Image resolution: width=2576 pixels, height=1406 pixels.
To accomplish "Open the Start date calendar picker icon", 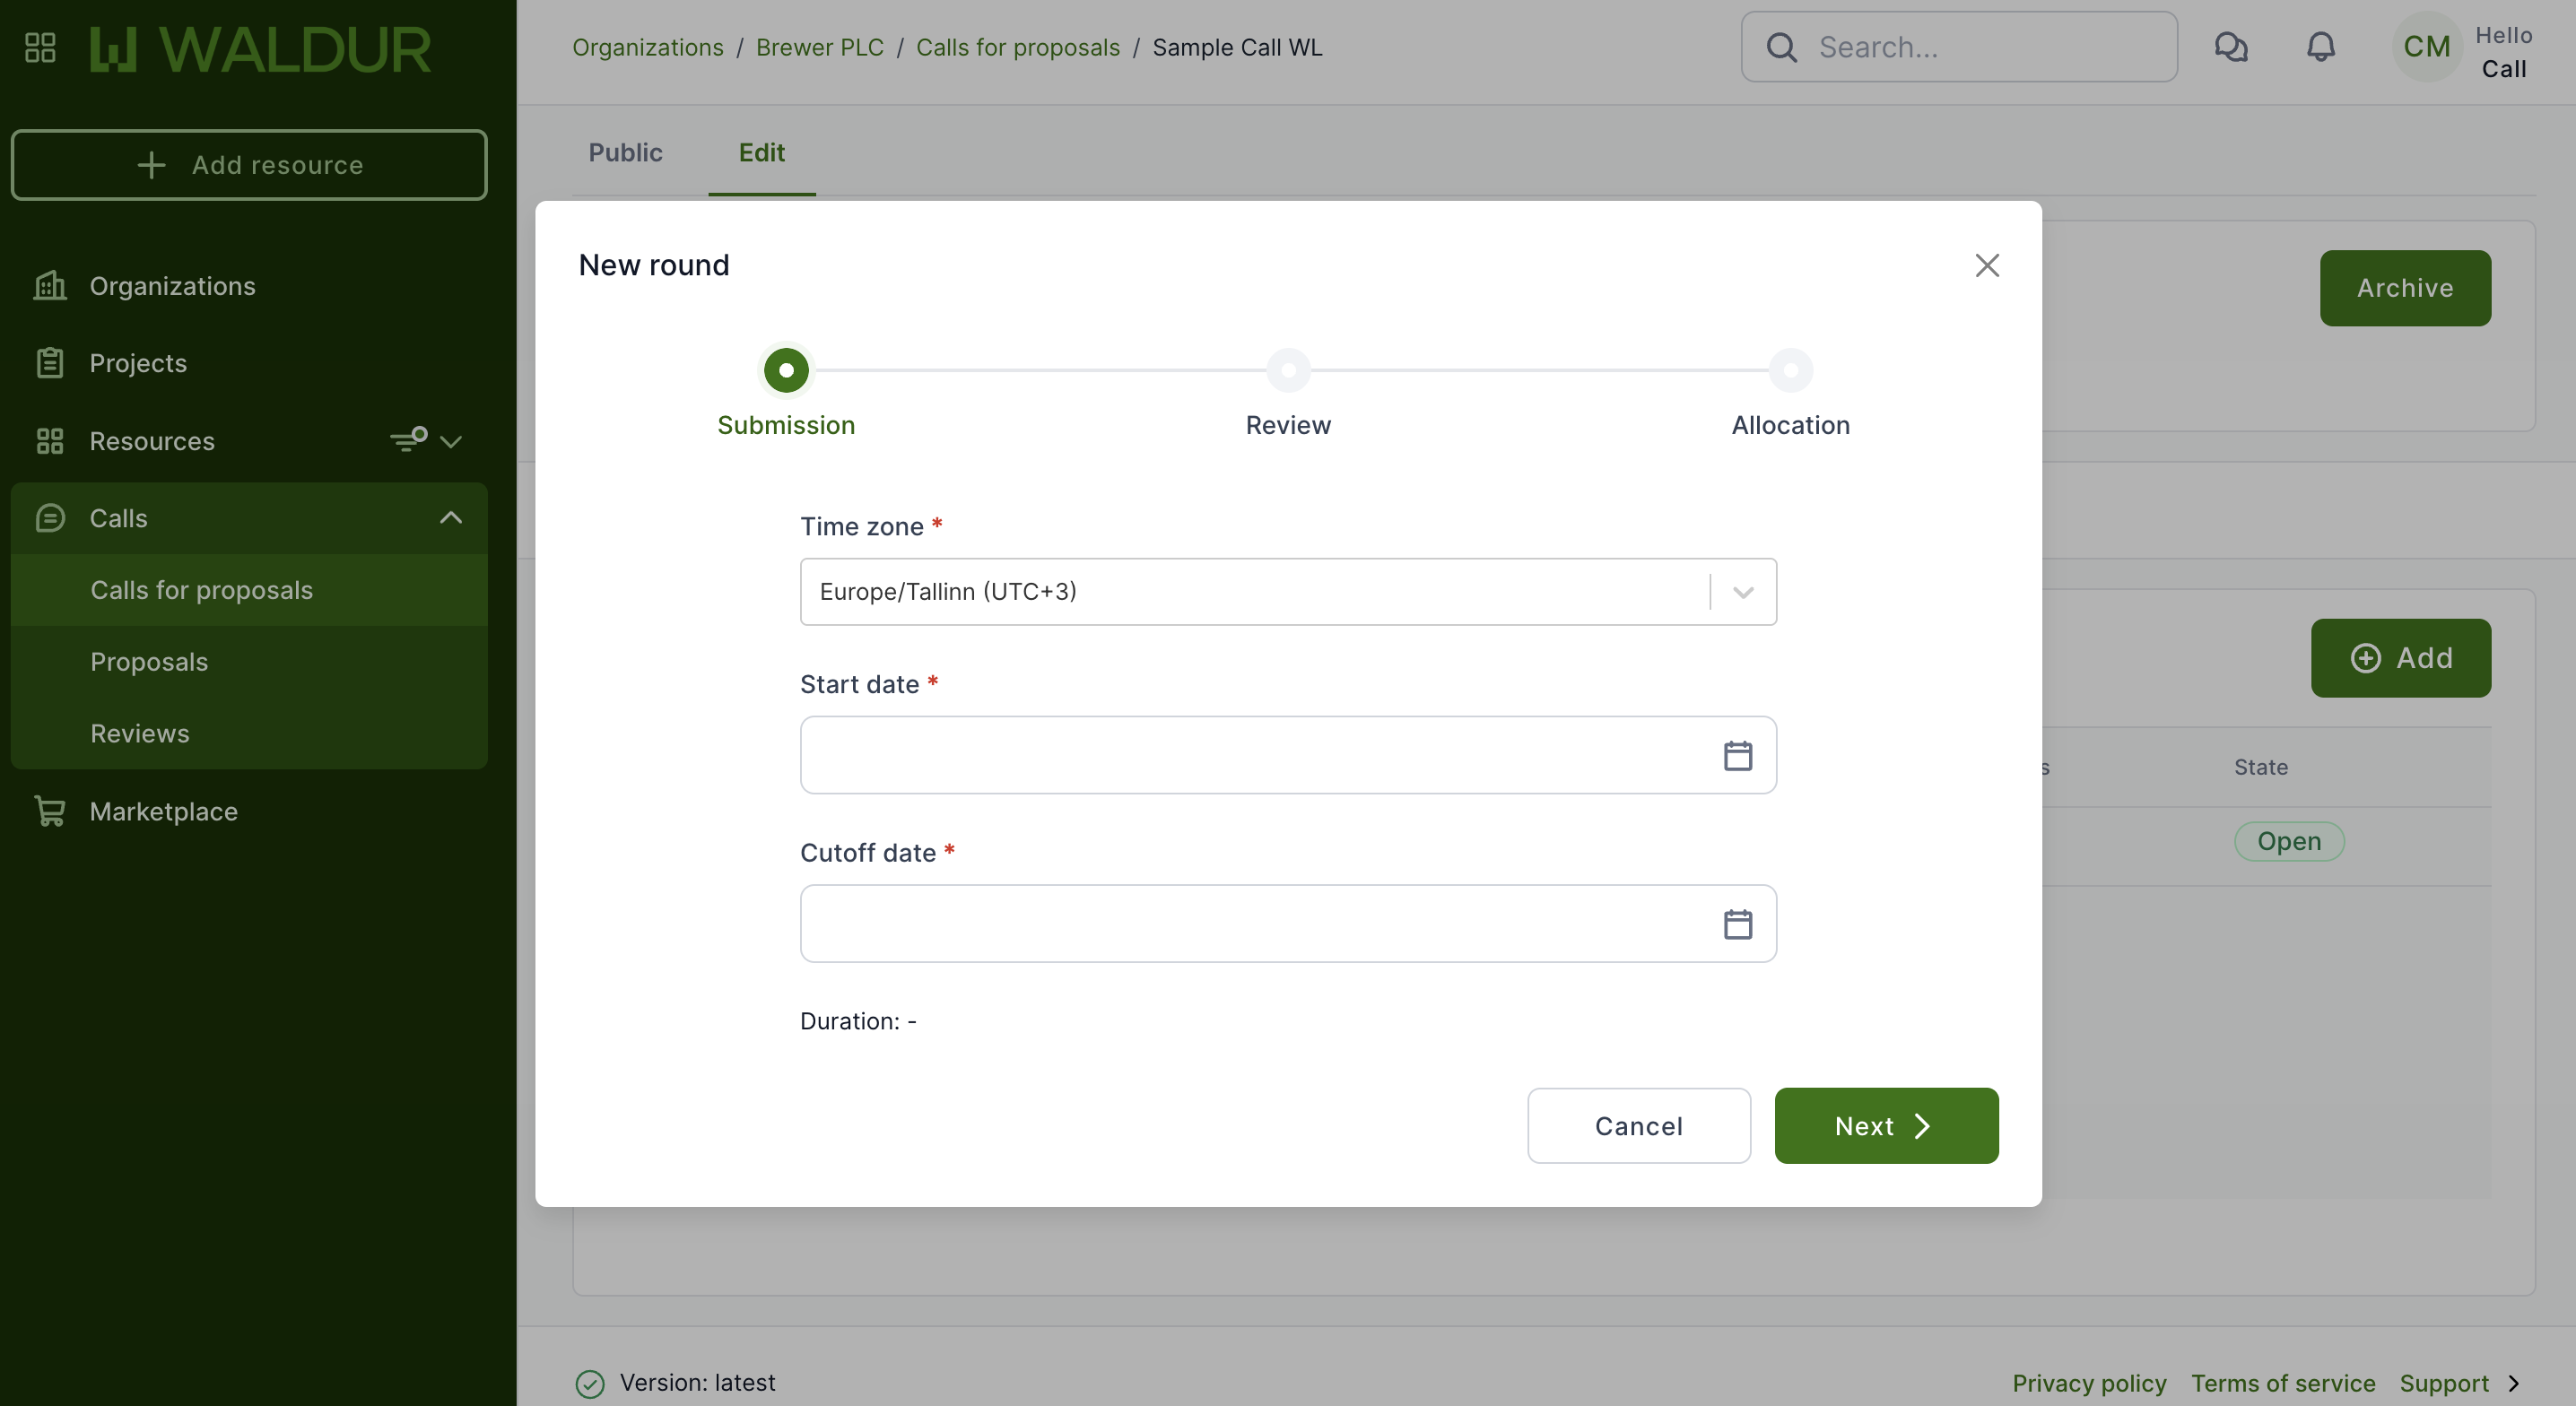I will (x=1737, y=756).
